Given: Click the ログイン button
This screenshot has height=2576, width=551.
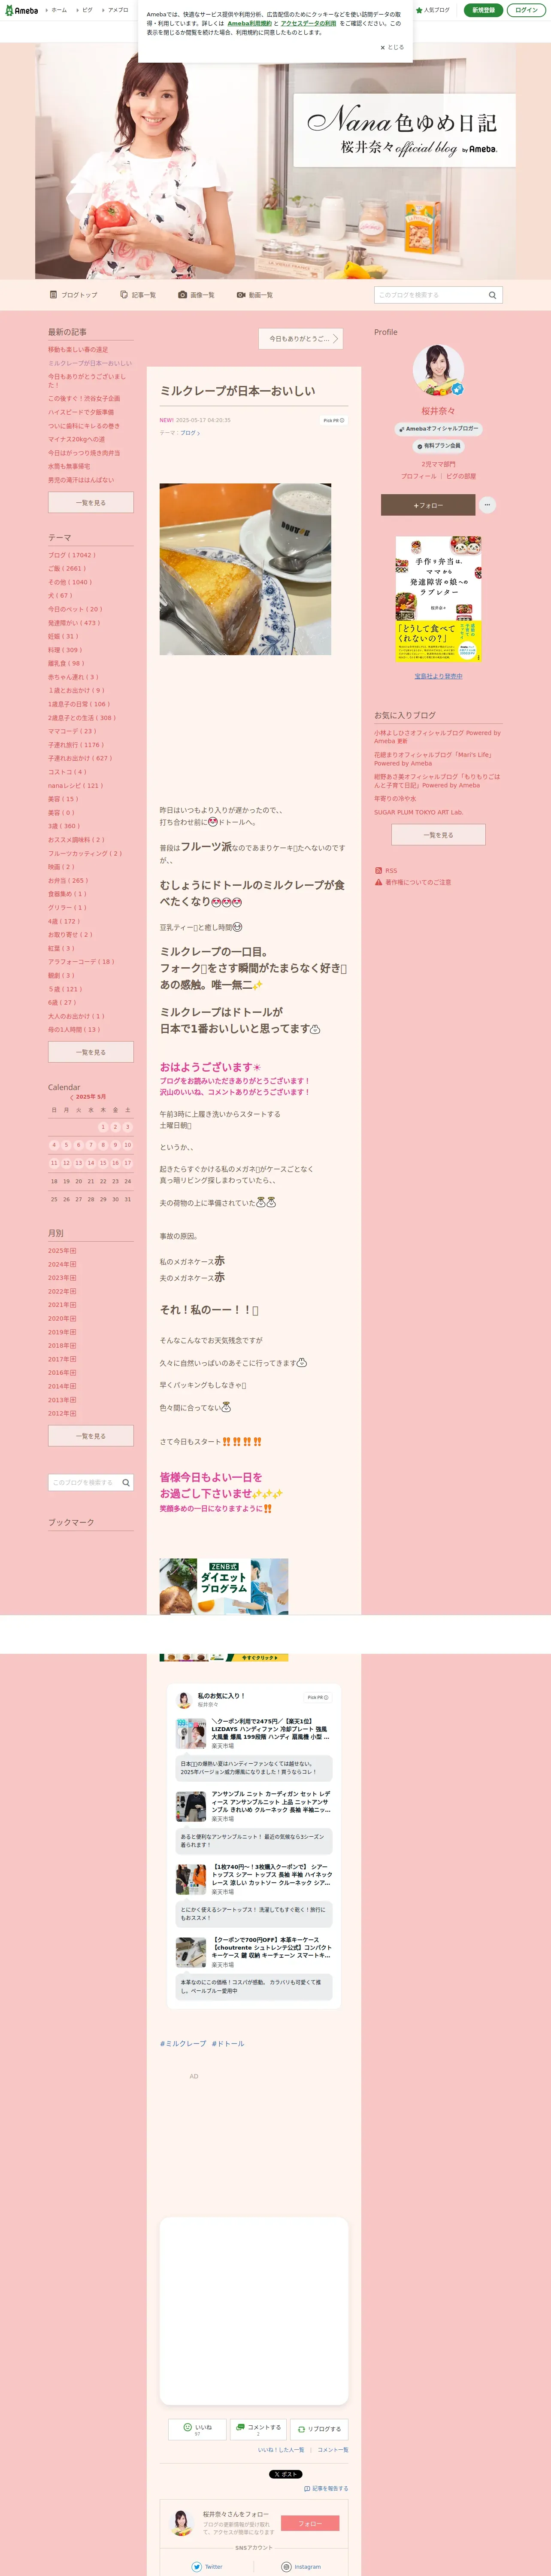Looking at the screenshot, I should (526, 10).
